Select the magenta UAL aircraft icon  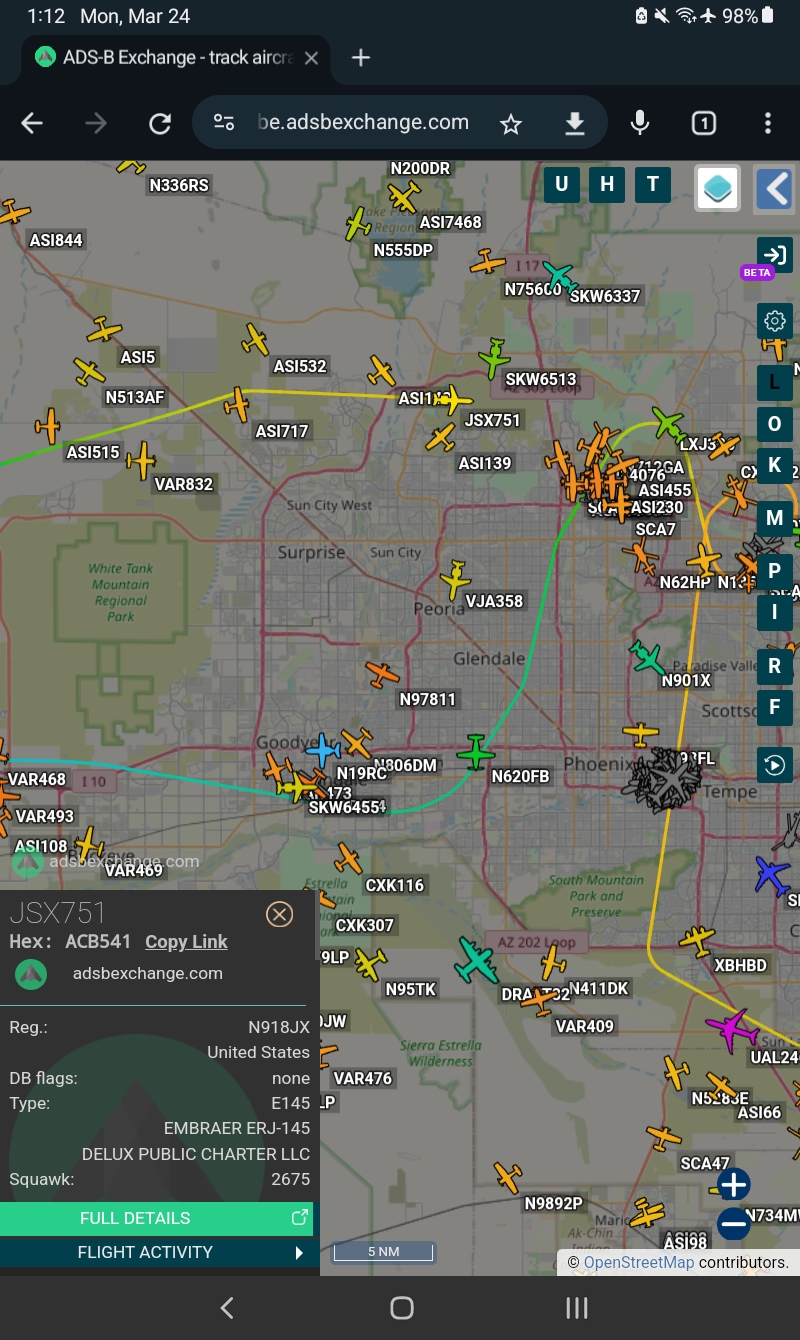pyautogui.click(x=733, y=1030)
